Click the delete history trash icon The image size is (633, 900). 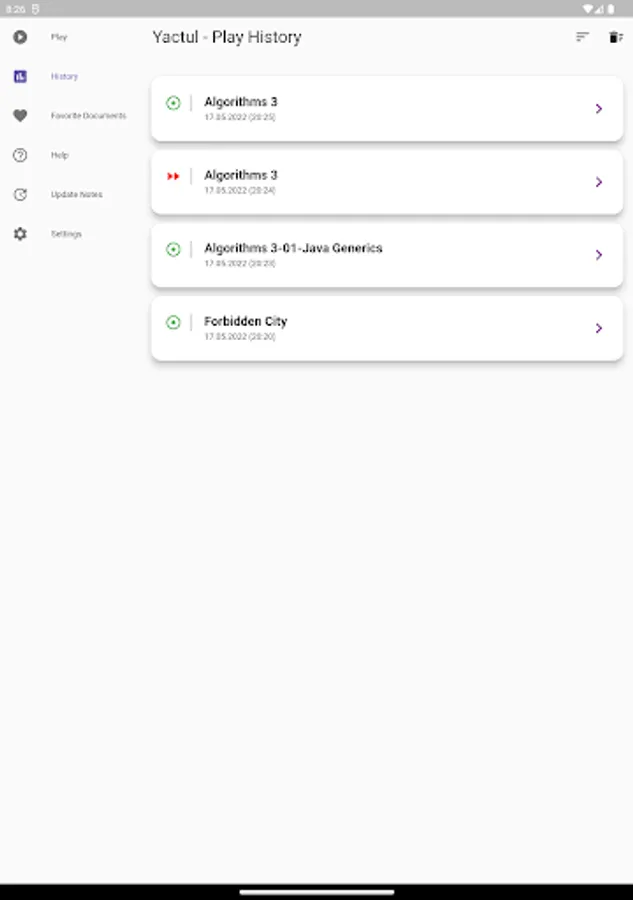[x=616, y=37]
